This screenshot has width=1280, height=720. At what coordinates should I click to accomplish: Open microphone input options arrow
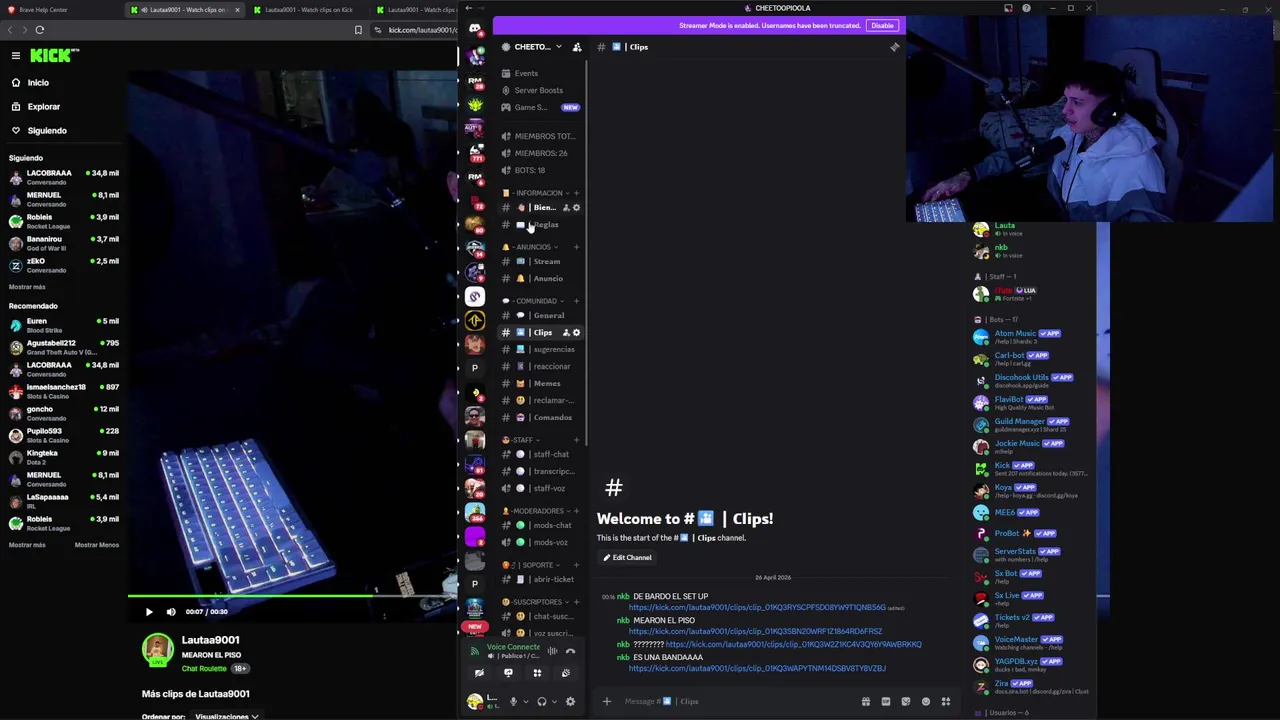tap(525, 702)
